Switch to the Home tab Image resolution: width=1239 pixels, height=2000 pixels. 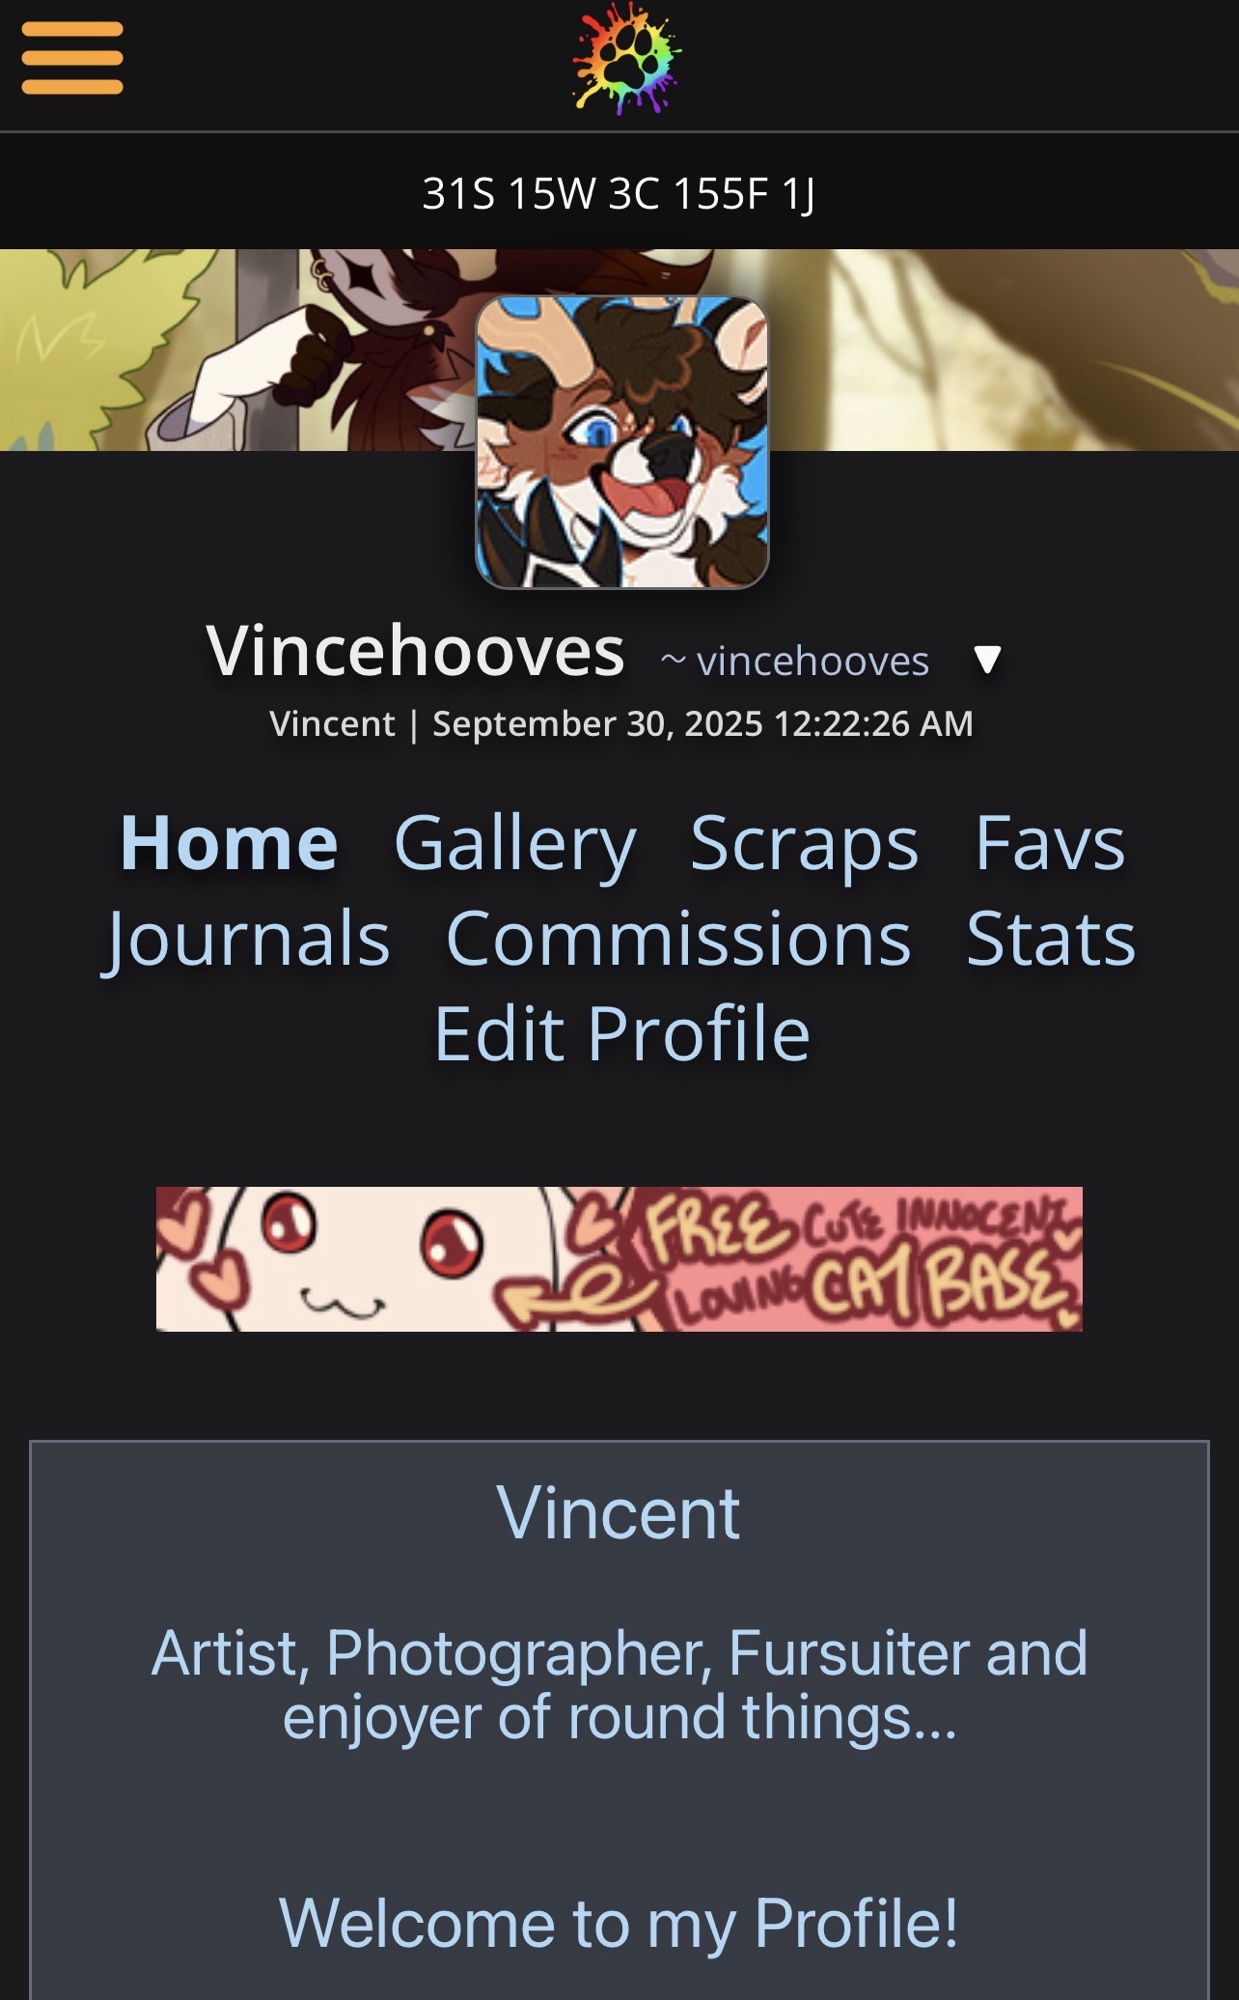point(229,843)
